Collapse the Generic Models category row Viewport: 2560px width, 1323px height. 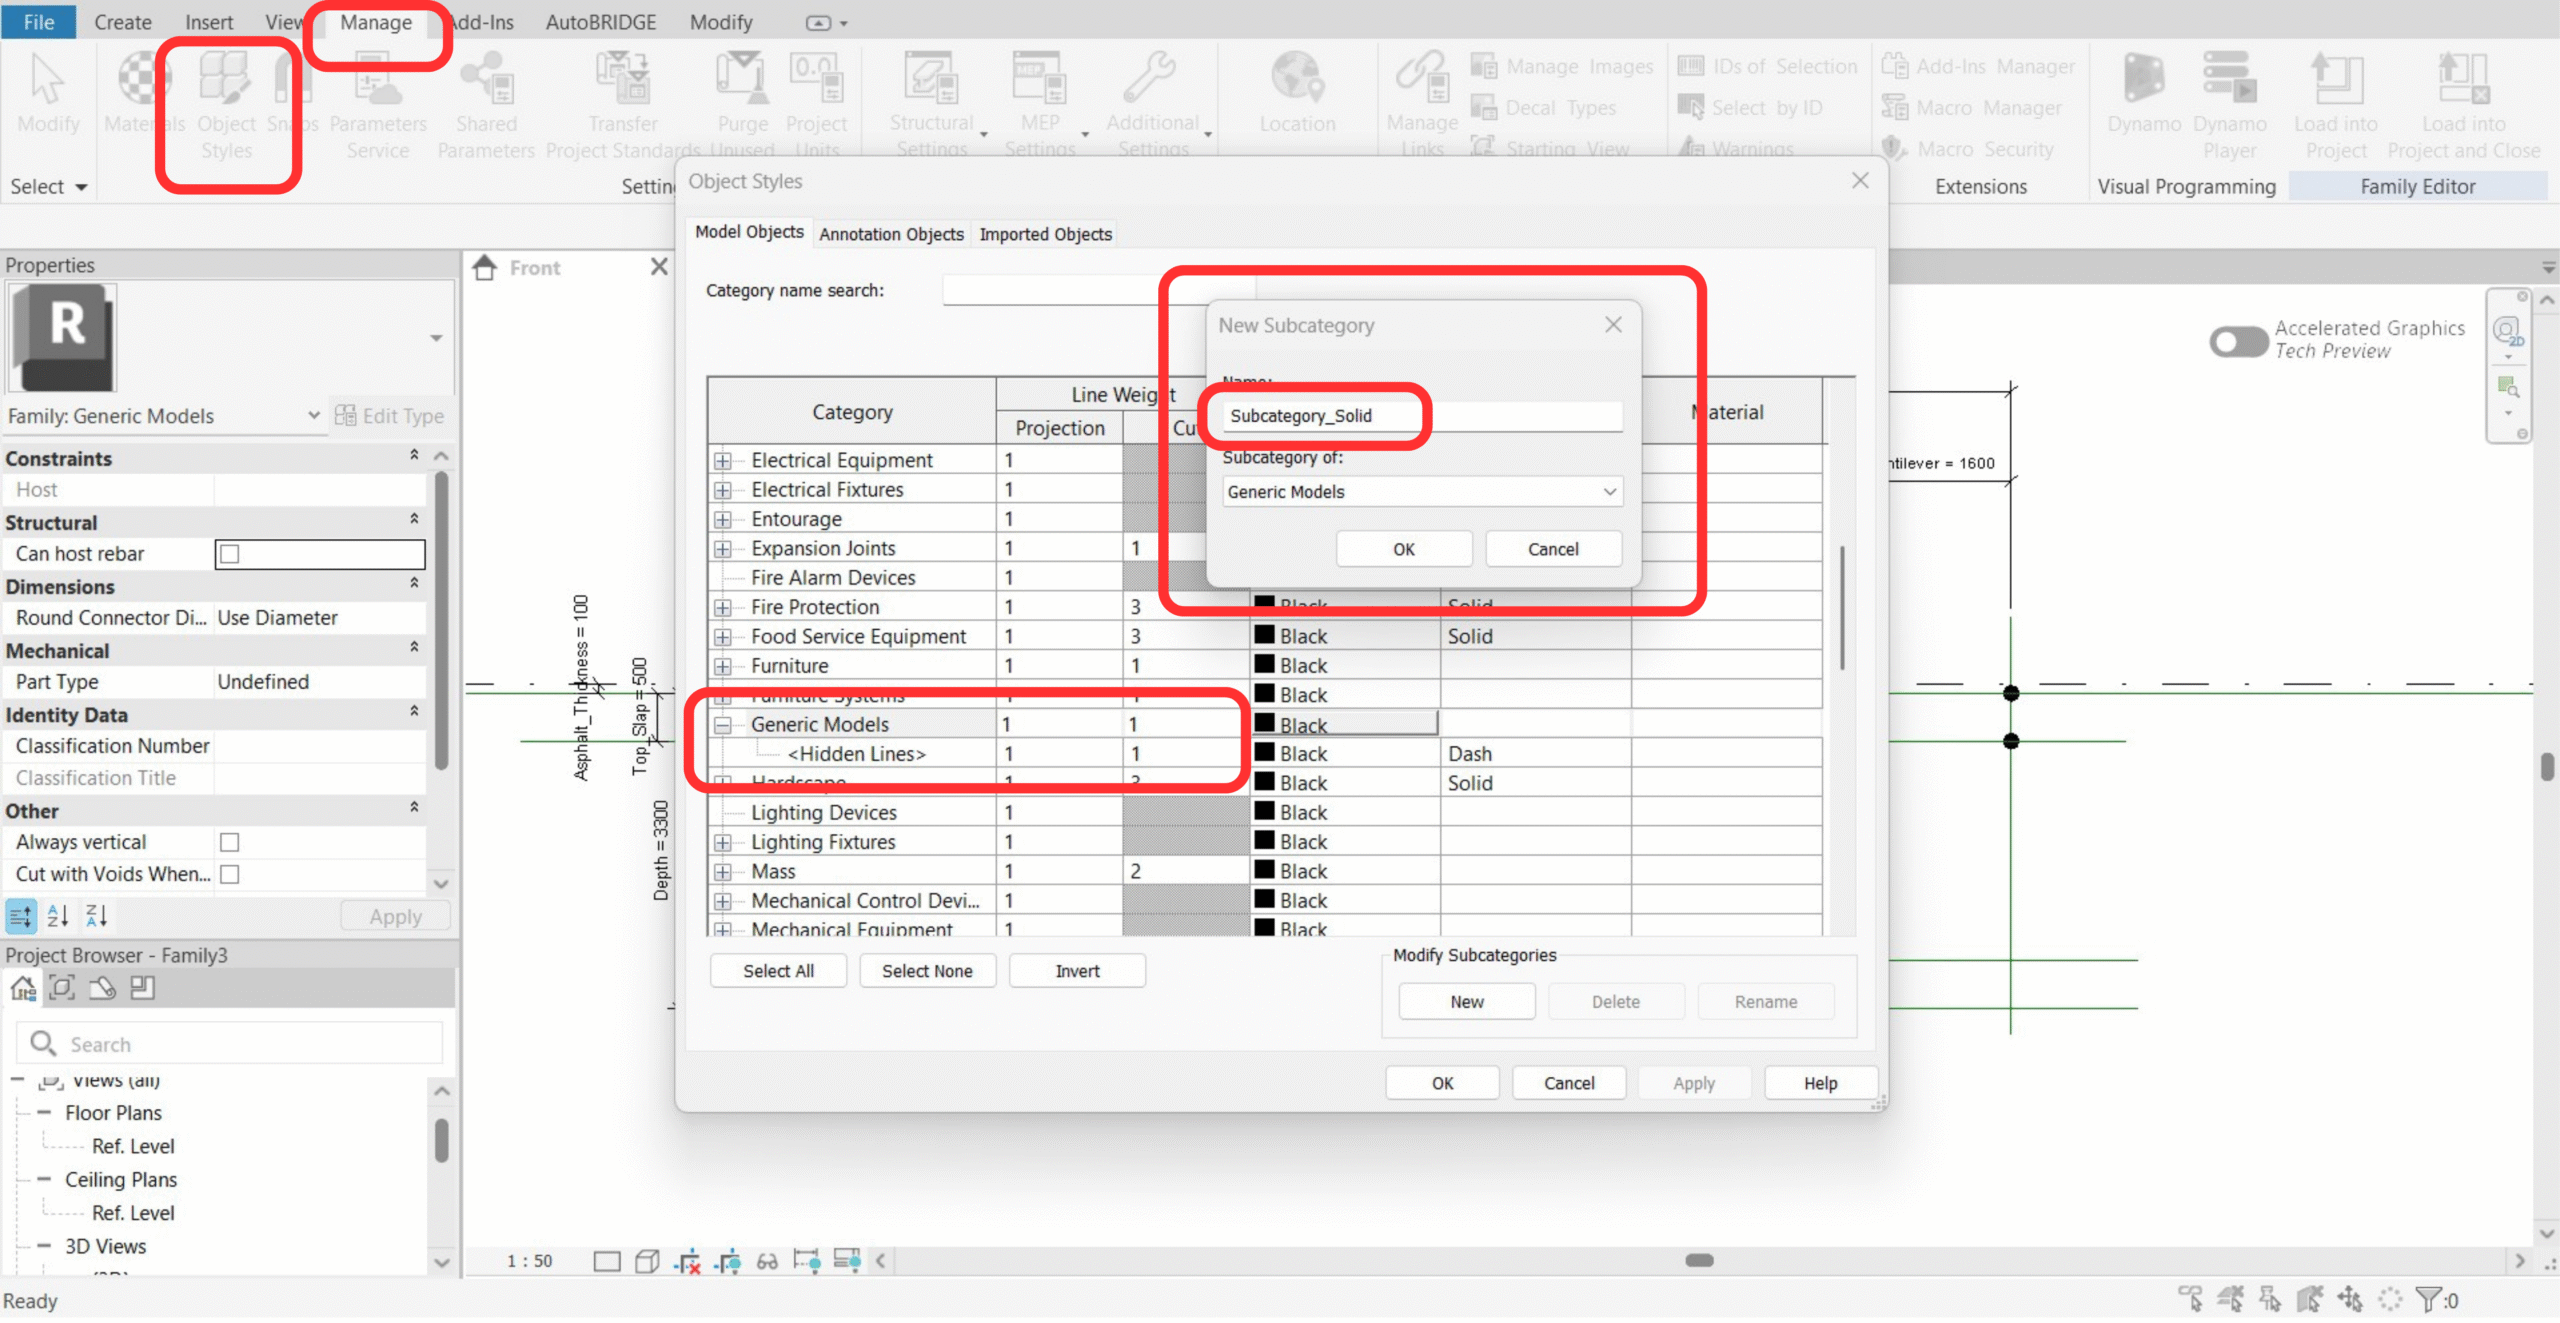coord(723,725)
